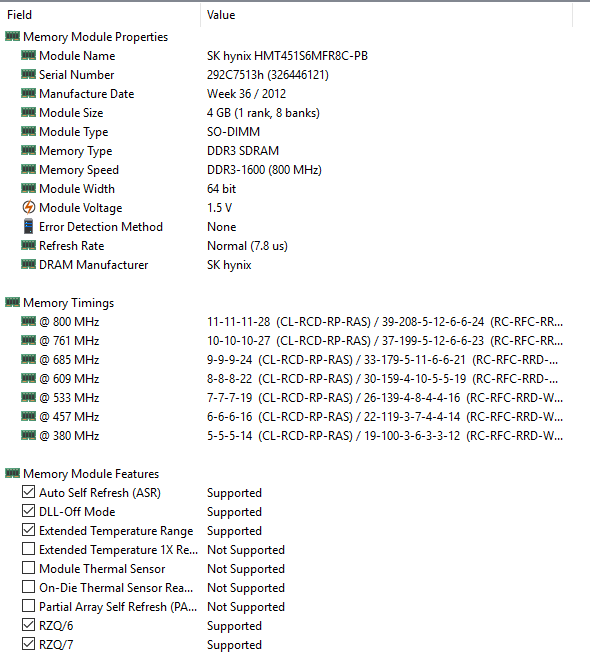Select the SO-DIMM value
This screenshot has width=590, height=652.
click(233, 132)
